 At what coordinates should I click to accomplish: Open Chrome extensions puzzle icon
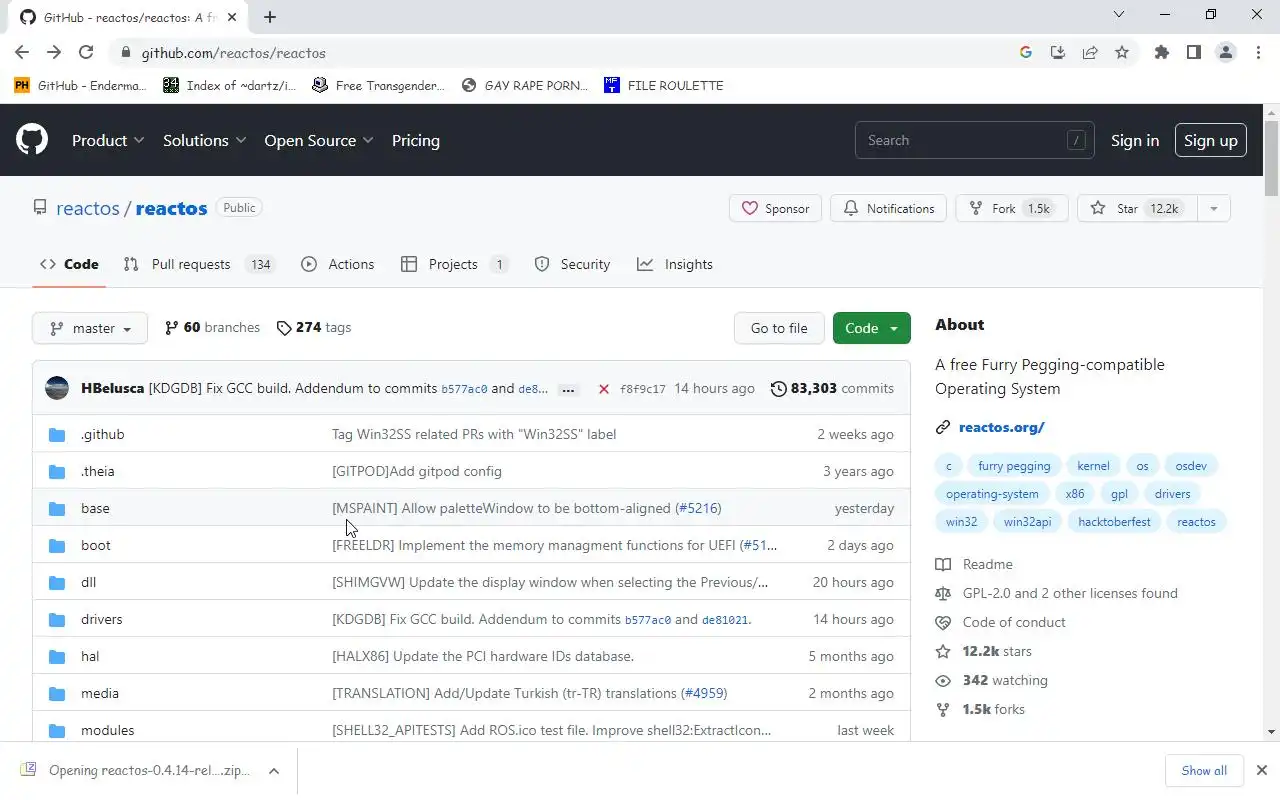1162,53
